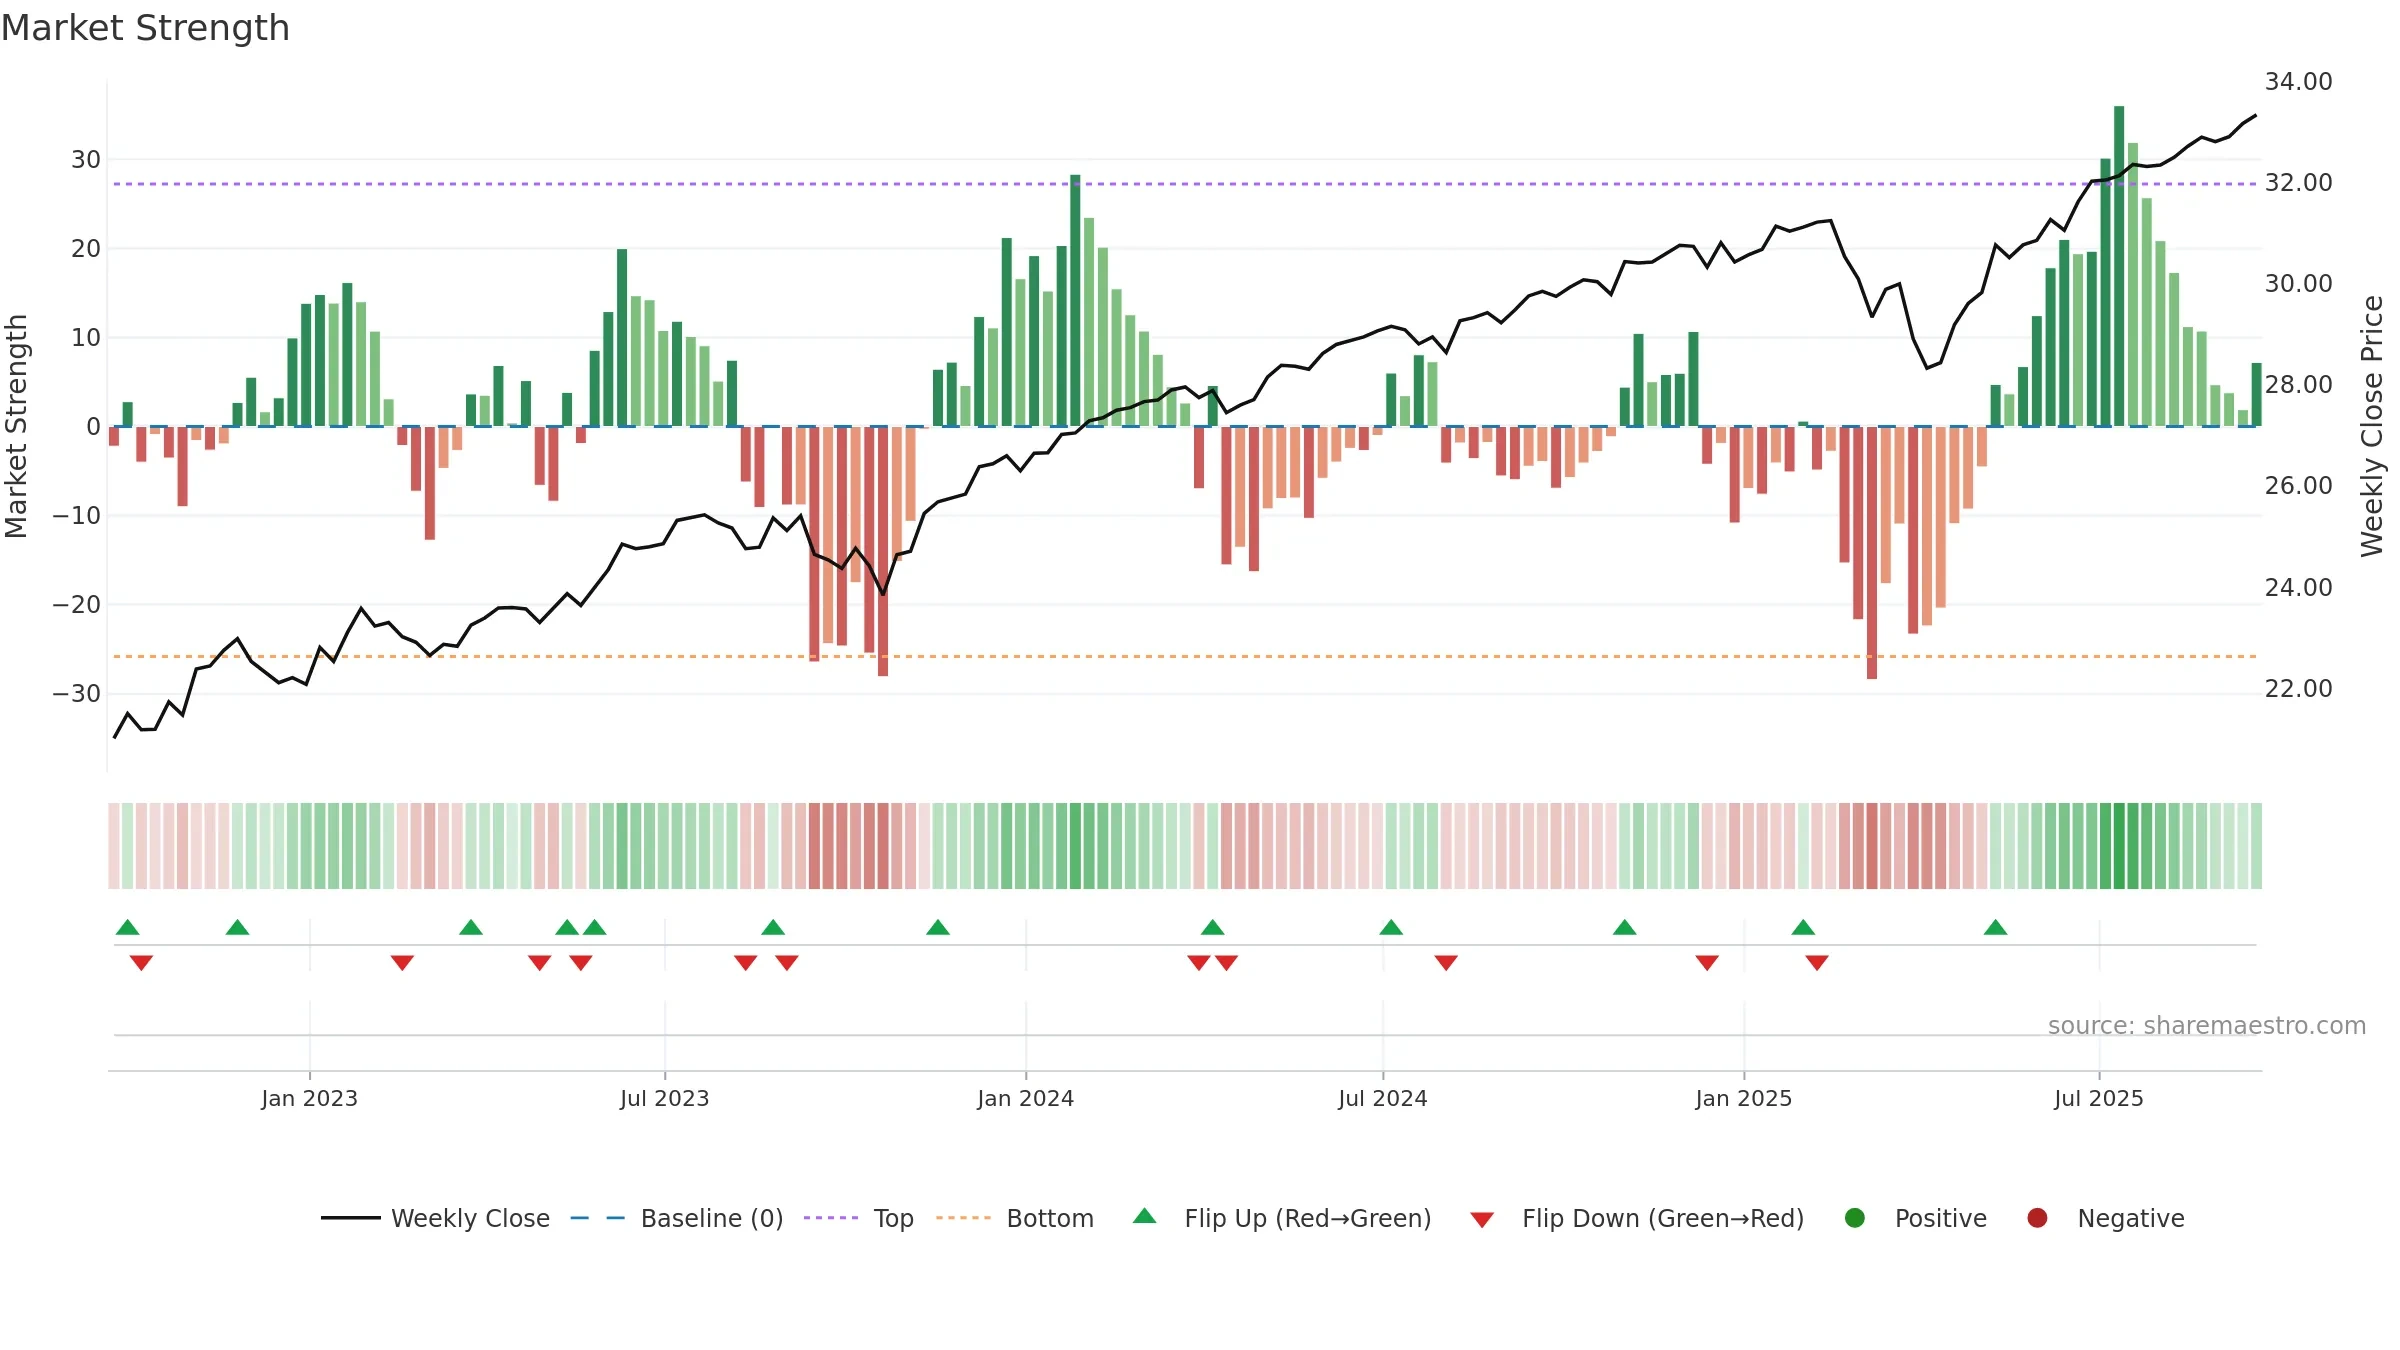The height and width of the screenshot is (1350, 2400).
Task: Click the Negative legend label
Action: pos(2131,1218)
